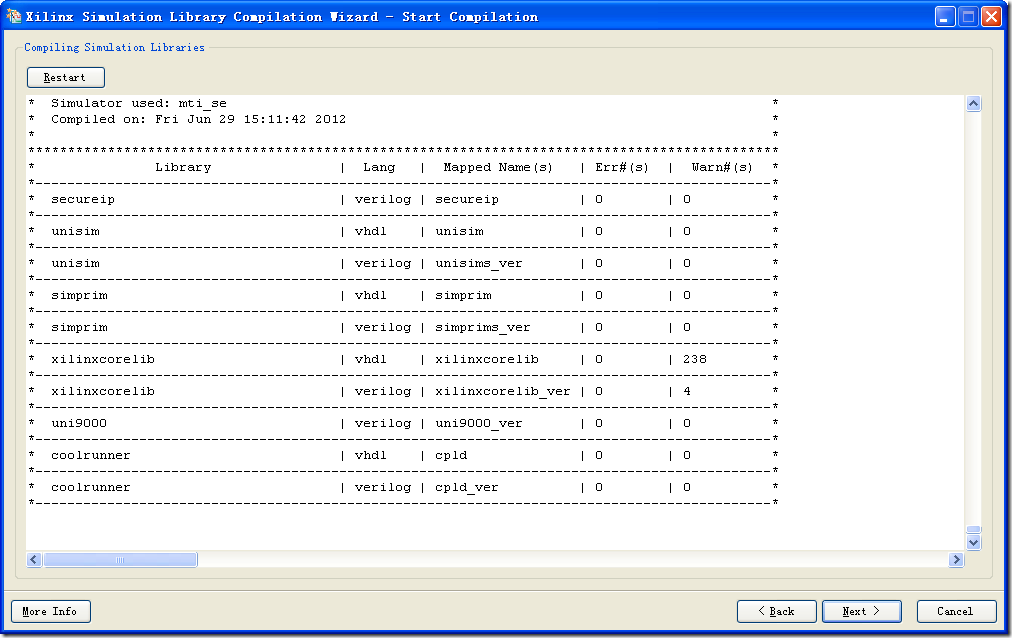Minimize the compilation wizard window
Image resolution: width=1012 pixels, height=638 pixels.
[x=945, y=17]
